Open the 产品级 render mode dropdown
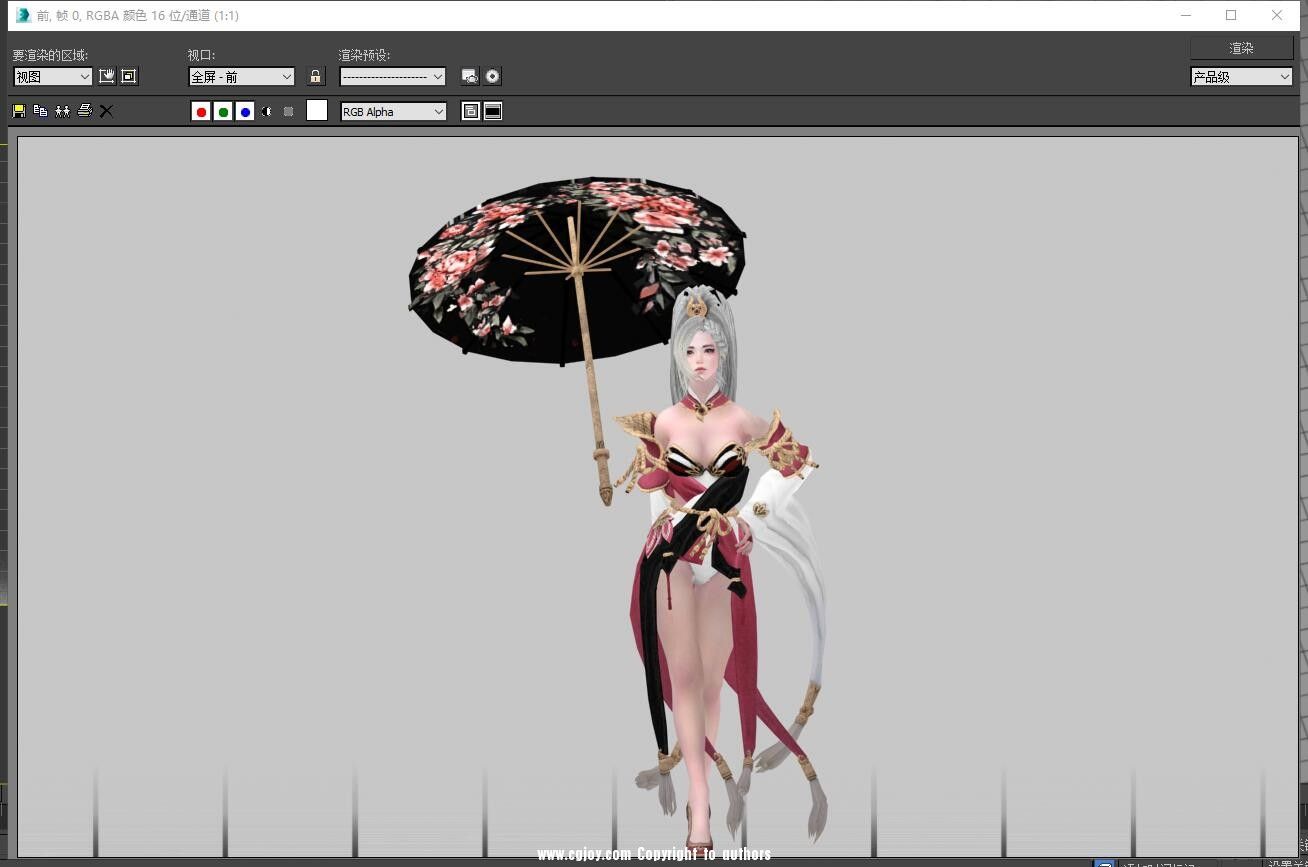The image size is (1308, 867). point(1241,76)
